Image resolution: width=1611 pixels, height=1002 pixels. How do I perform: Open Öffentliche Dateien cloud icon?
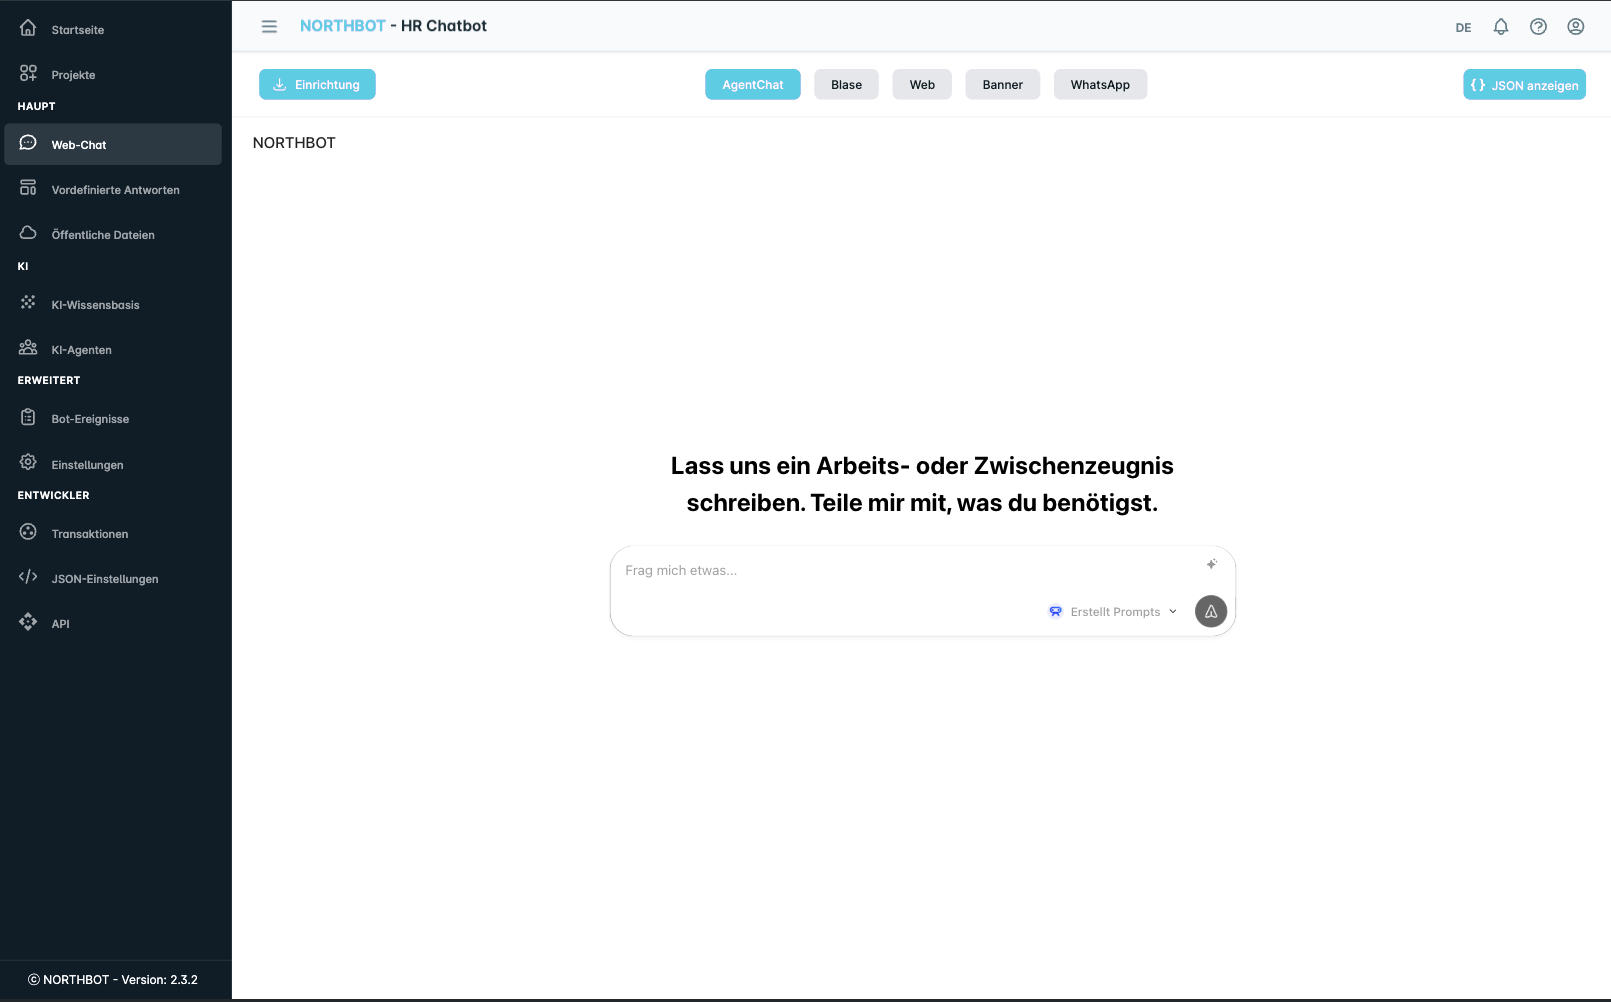coord(28,232)
